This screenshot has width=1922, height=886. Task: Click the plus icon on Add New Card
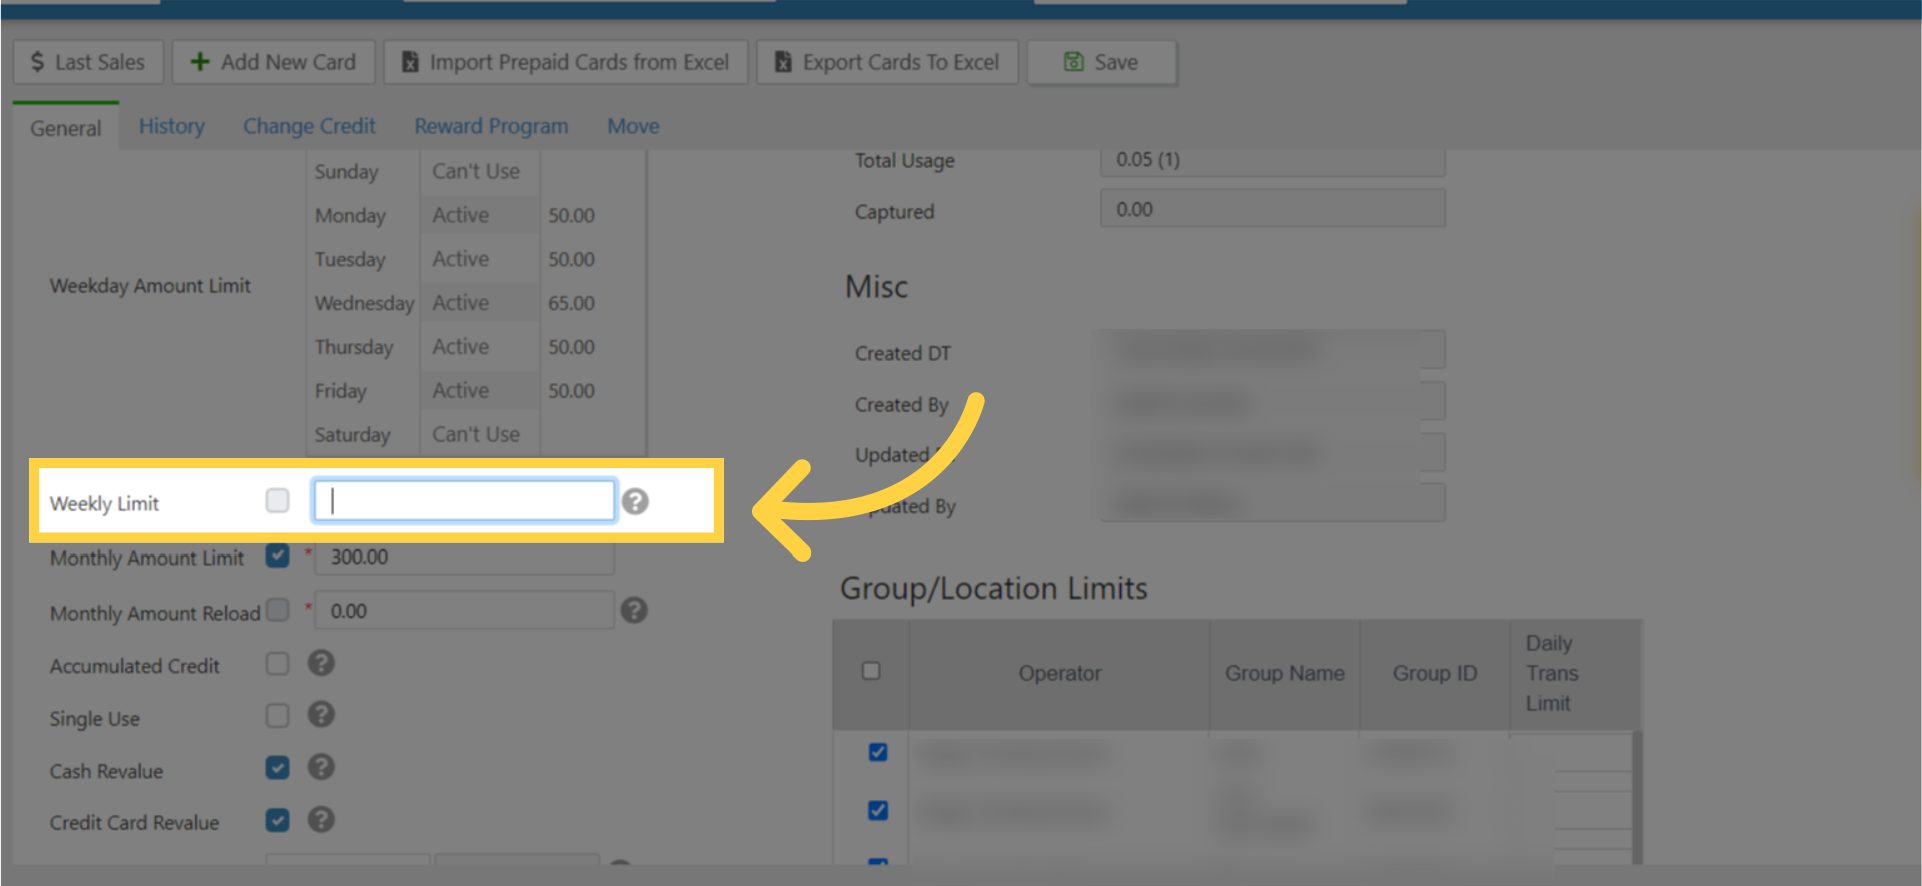(x=200, y=62)
